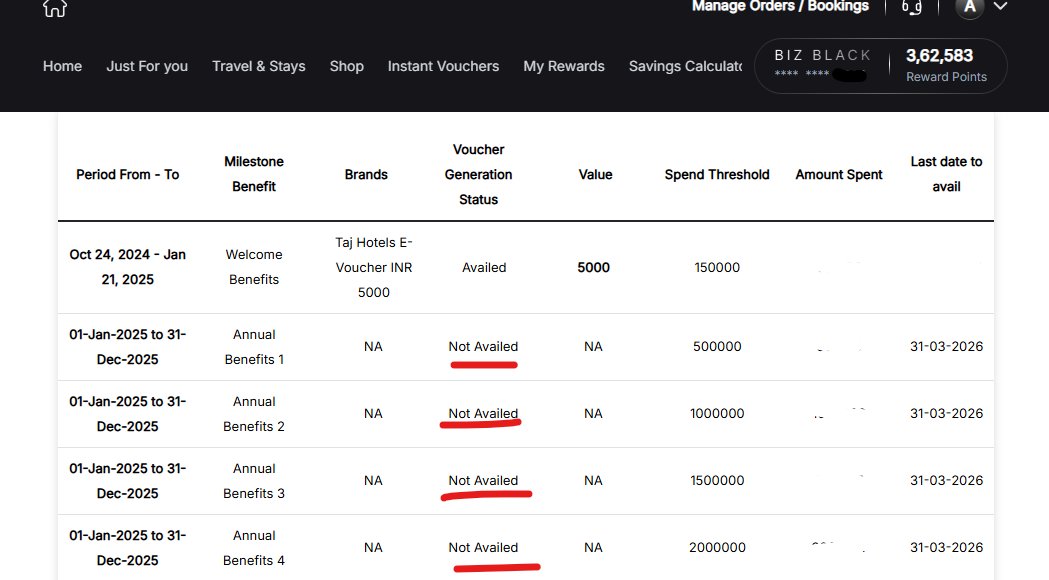The height and width of the screenshot is (580, 1049).
Task: Click the 150000 spend threshold
Action: coord(717,268)
